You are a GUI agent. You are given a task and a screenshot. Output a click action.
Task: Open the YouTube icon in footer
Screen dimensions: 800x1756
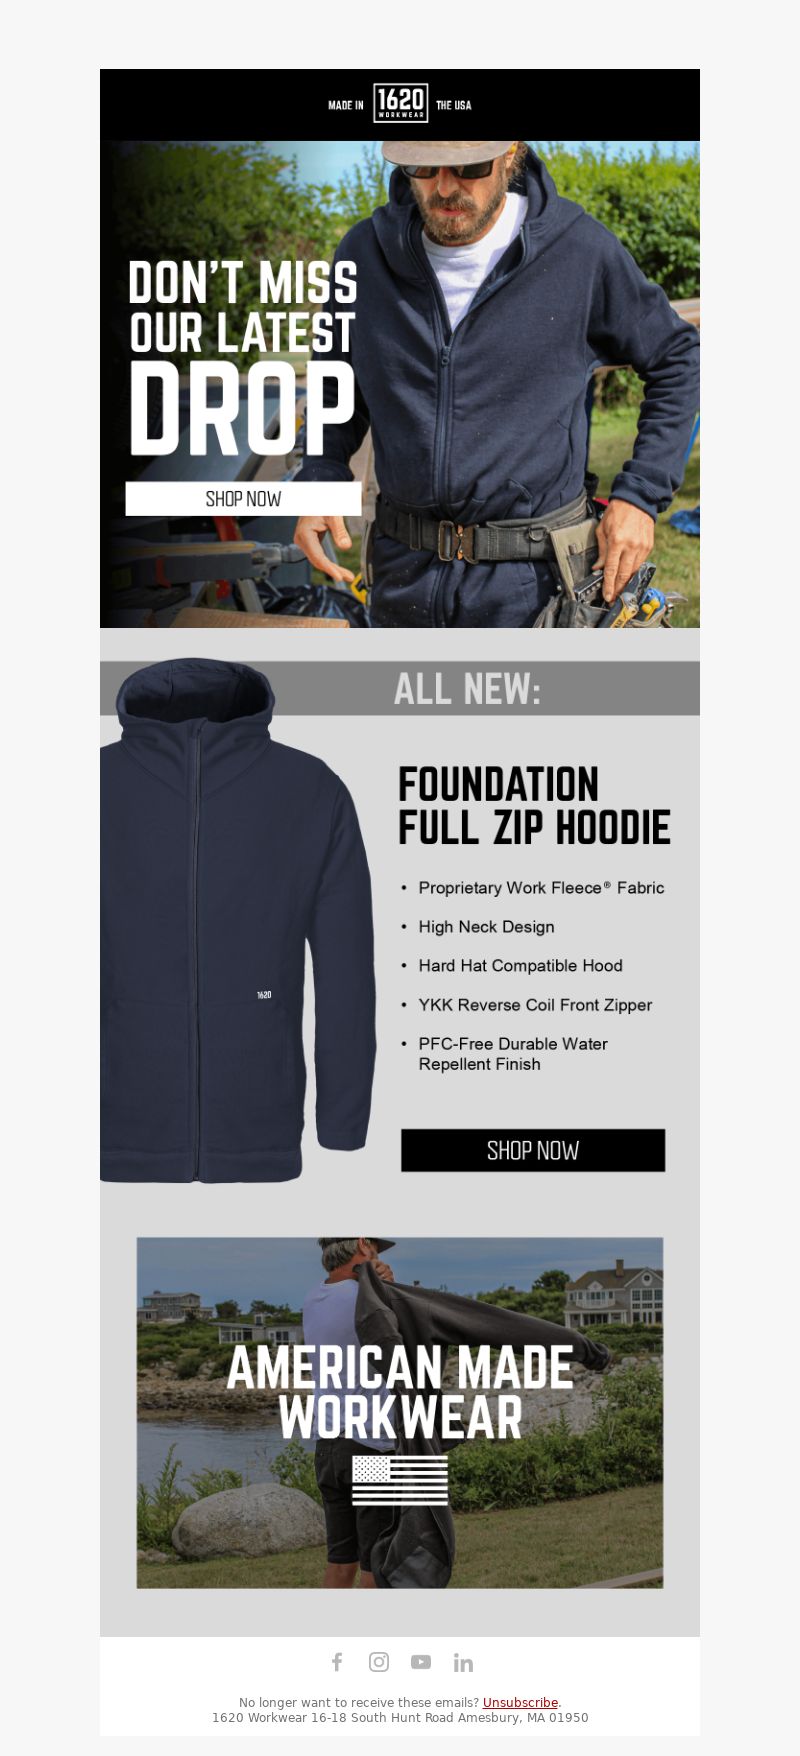[x=421, y=1662]
